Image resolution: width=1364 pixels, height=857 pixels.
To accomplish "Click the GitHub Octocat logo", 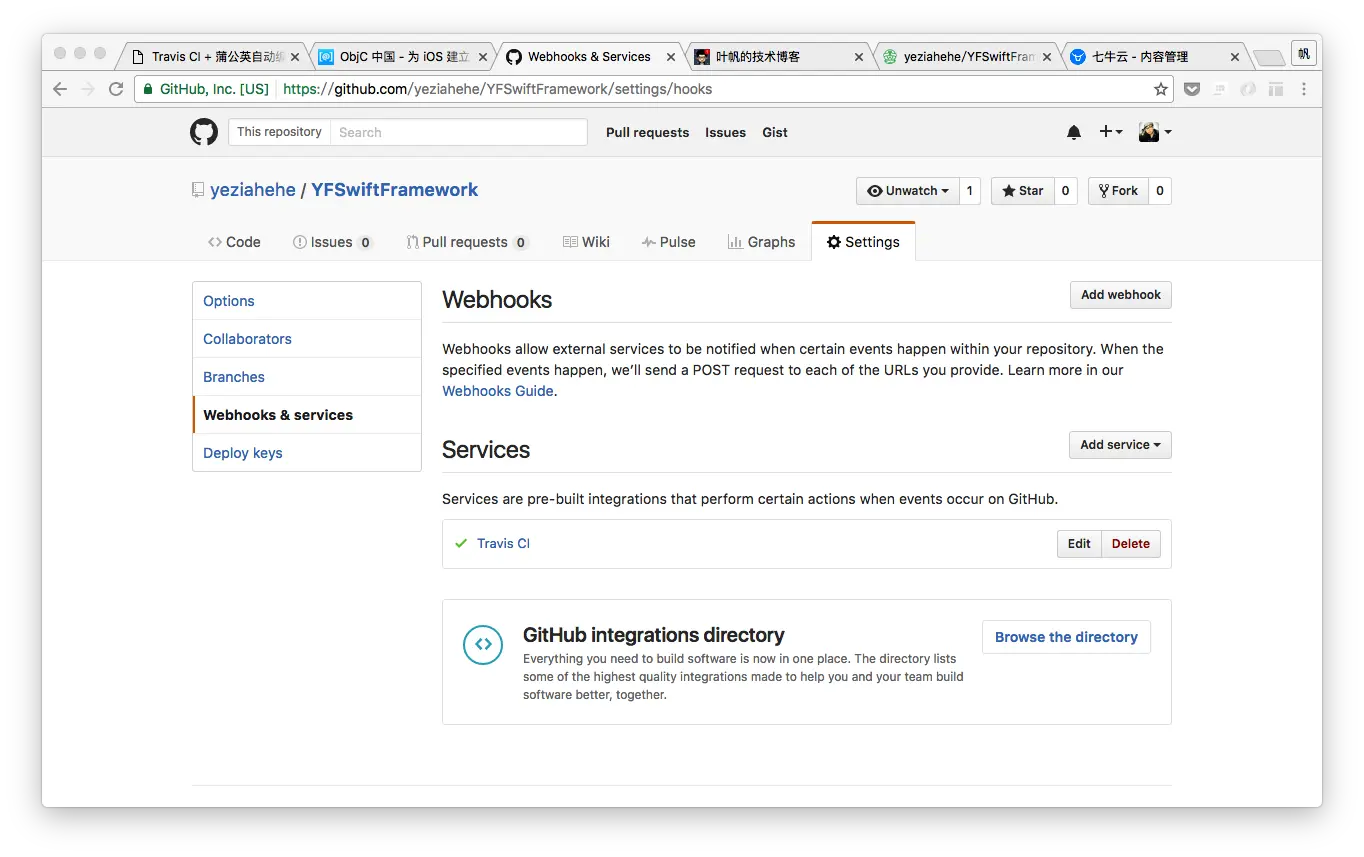I will [x=203, y=131].
